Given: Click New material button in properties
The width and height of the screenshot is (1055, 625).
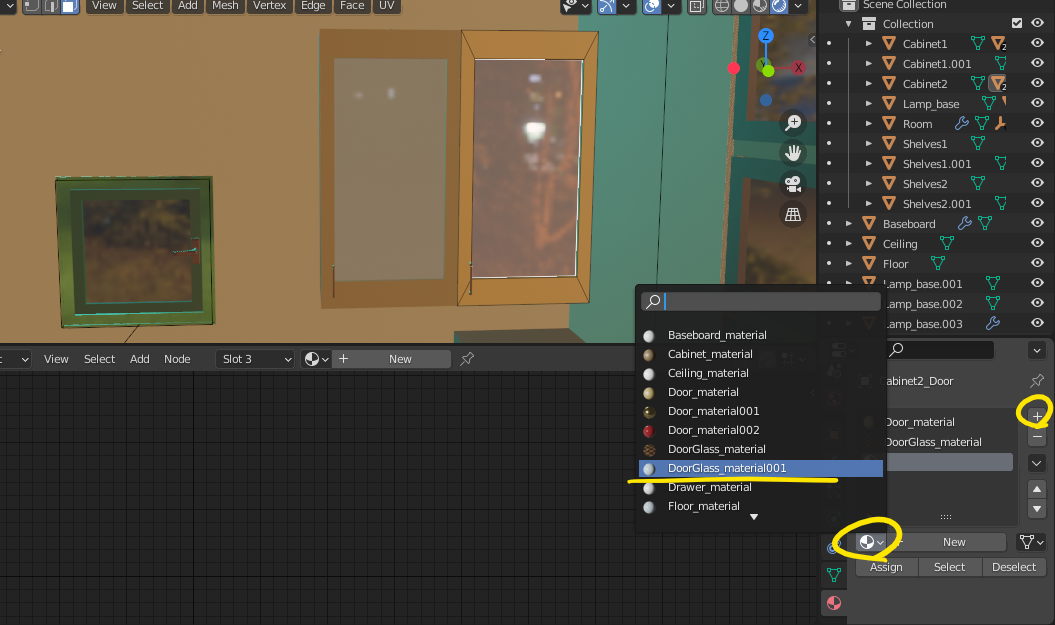Looking at the screenshot, I should click(954, 542).
